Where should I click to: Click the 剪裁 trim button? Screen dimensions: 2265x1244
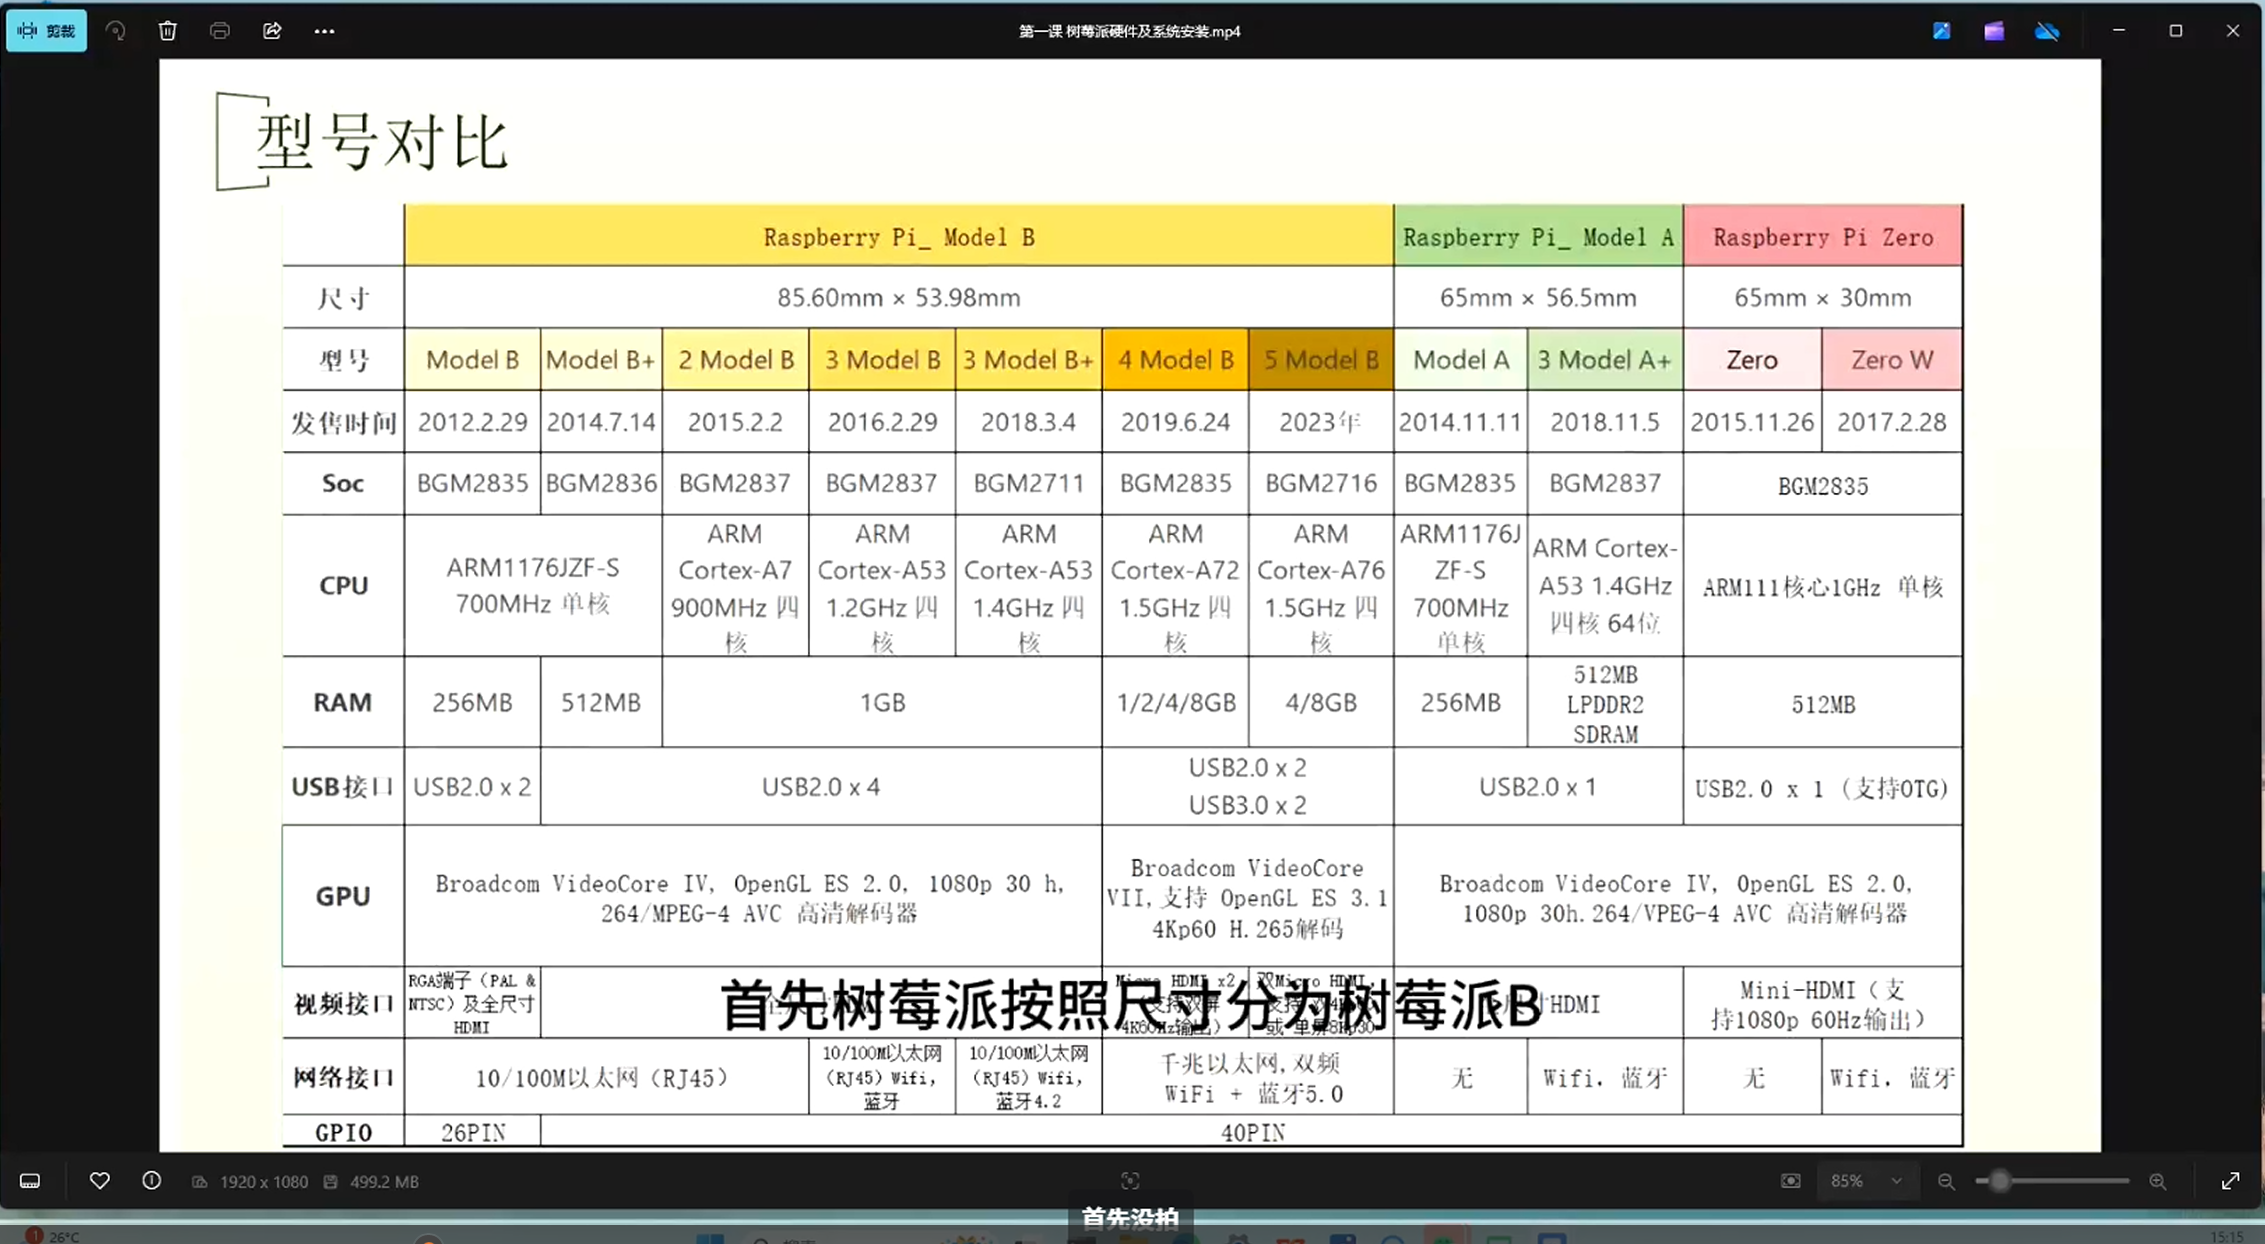[x=47, y=31]
